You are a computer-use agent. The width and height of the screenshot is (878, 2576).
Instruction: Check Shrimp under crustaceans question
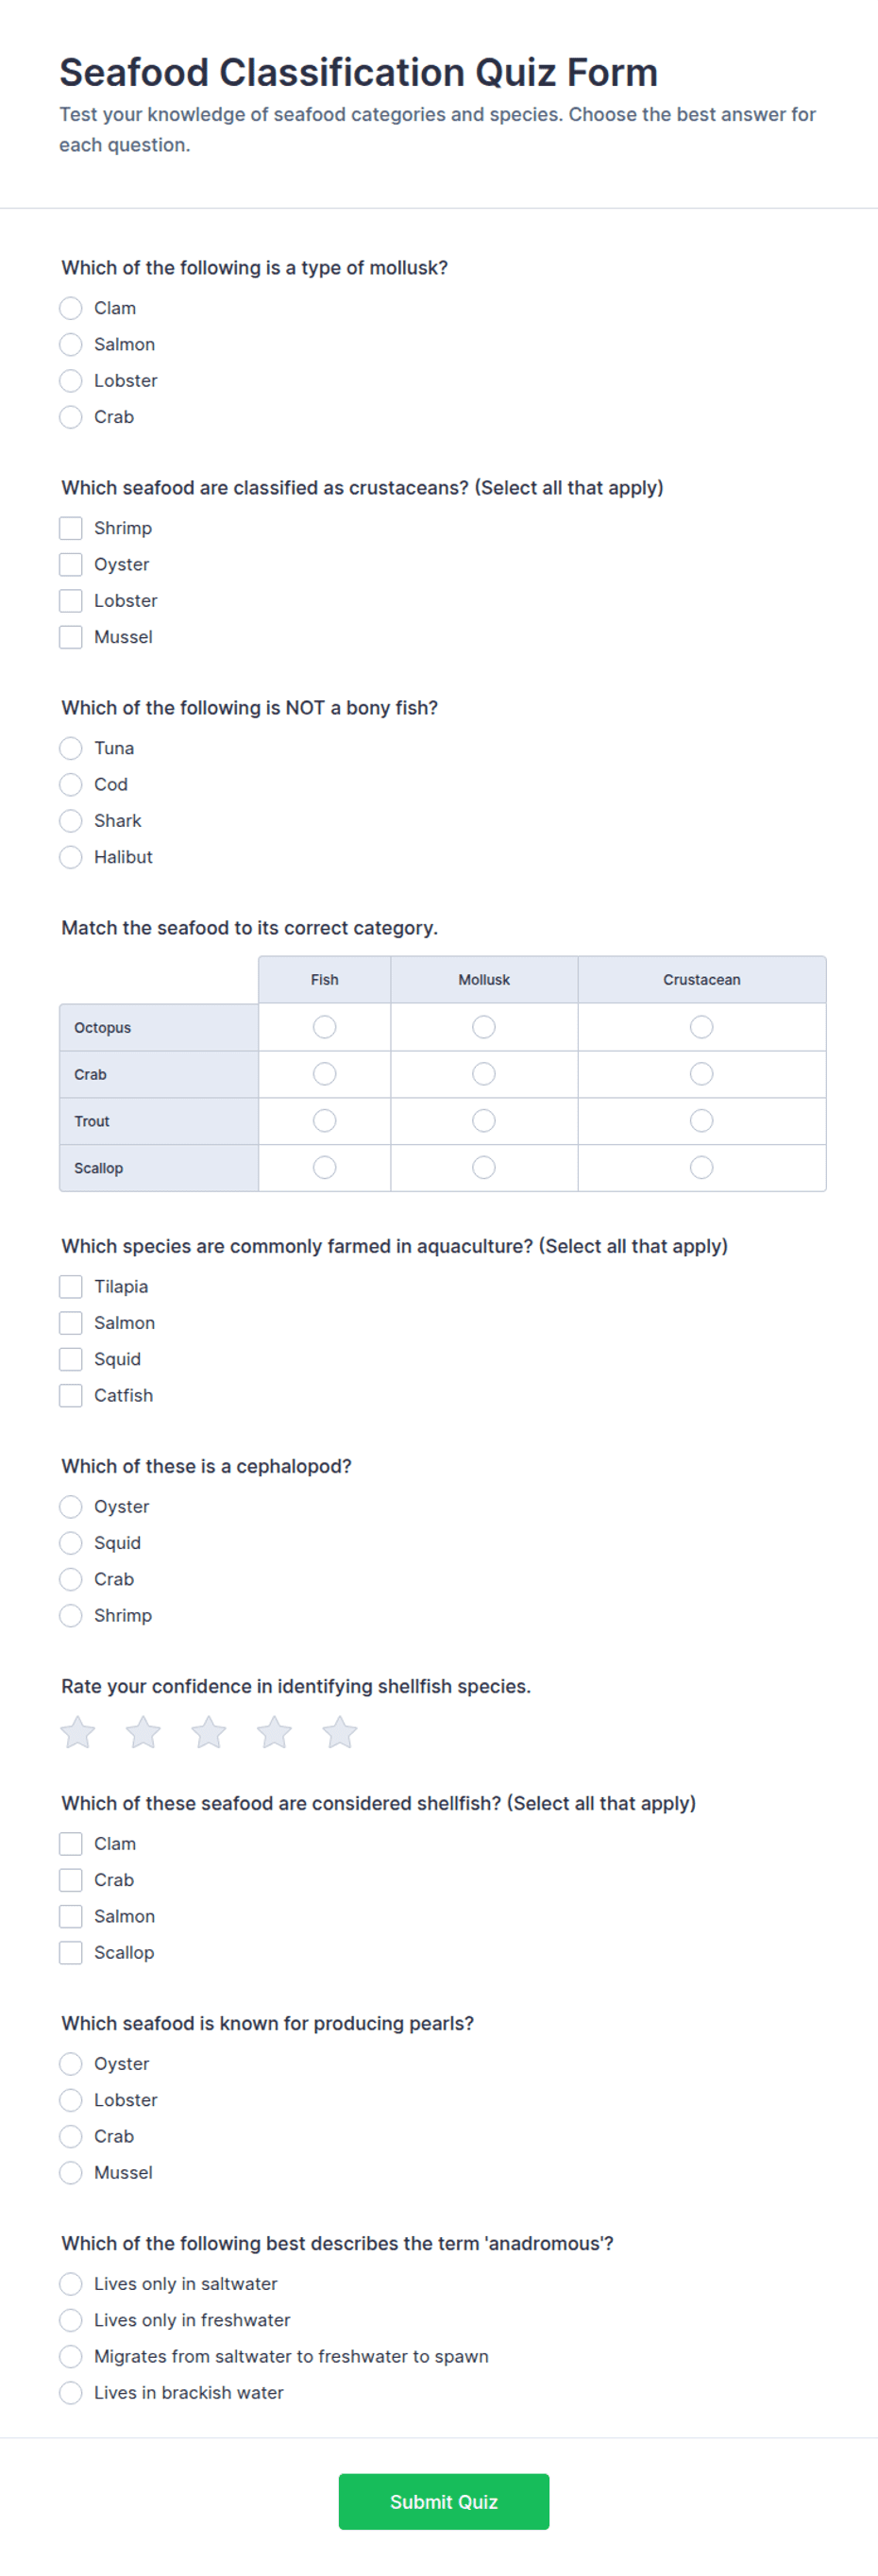tap(70, 528)
